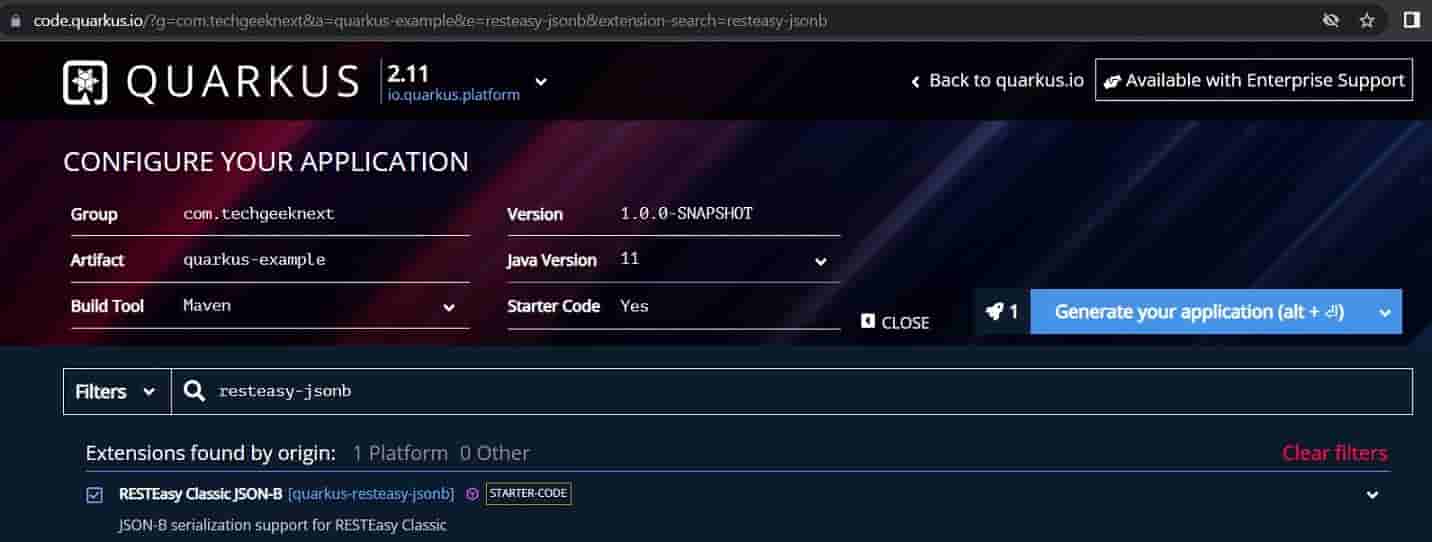Click the 0 Other origin count
Image resolution: width=1432 pixels, height=542 pixels.
[x=495, y=453]
